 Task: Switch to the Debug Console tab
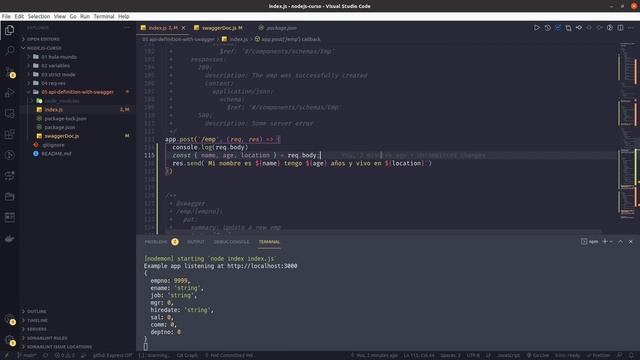click(231, 242)
